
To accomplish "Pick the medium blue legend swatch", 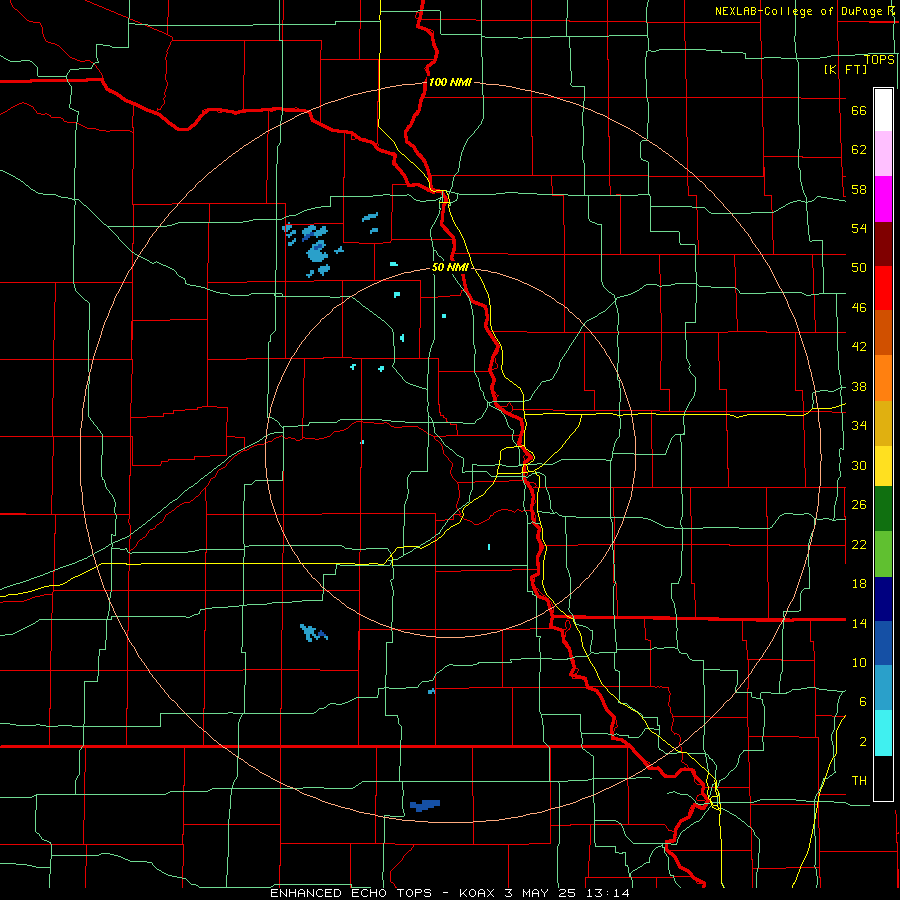I will point(883,643).
